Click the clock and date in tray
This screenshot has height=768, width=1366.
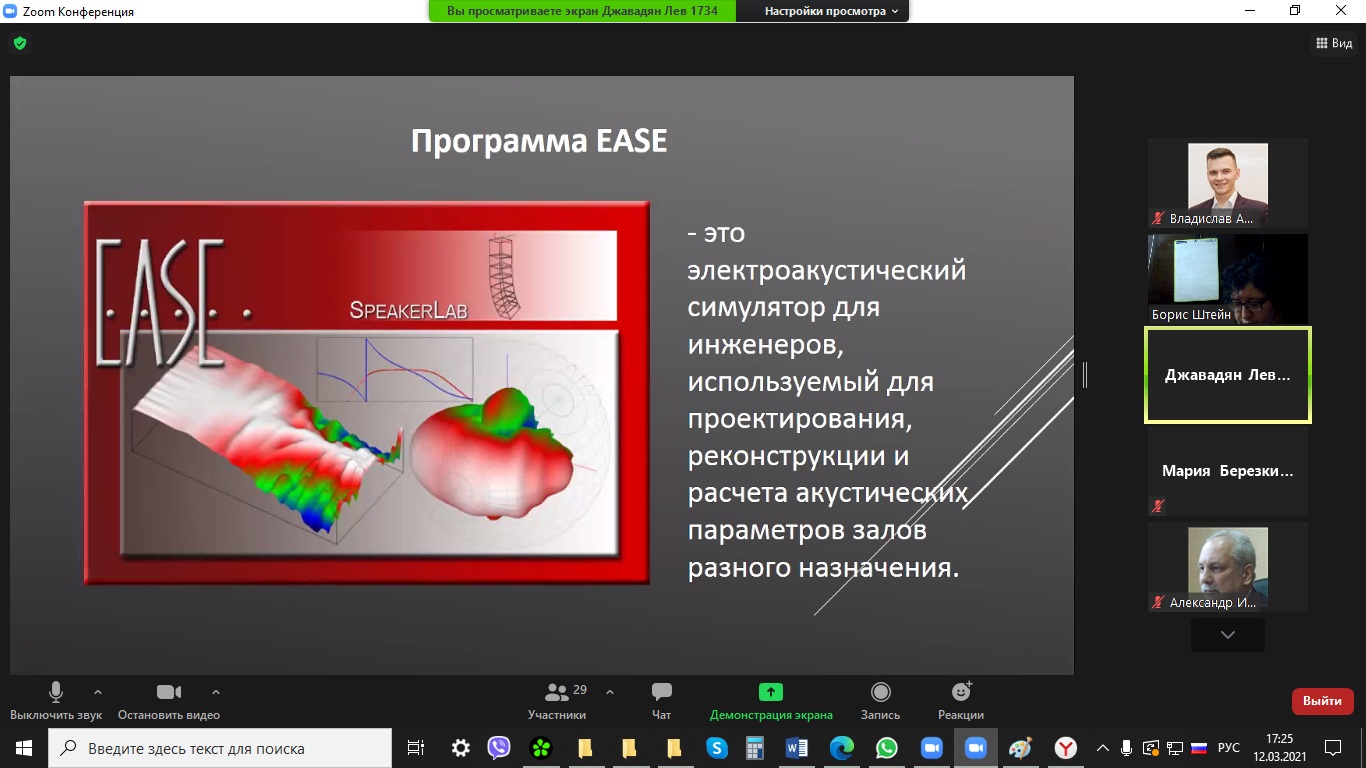pos(1279,748)
